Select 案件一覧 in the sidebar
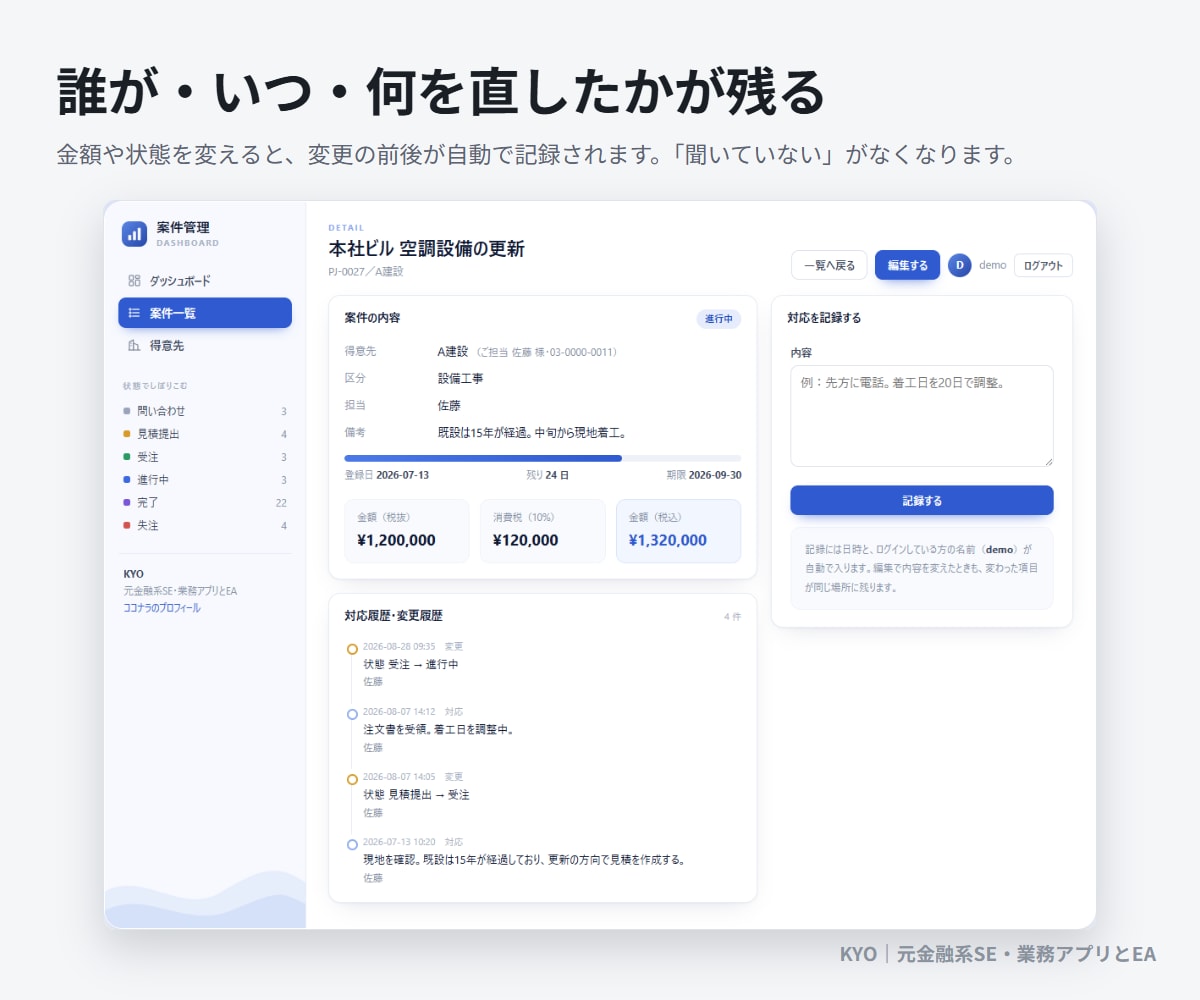 205,313
